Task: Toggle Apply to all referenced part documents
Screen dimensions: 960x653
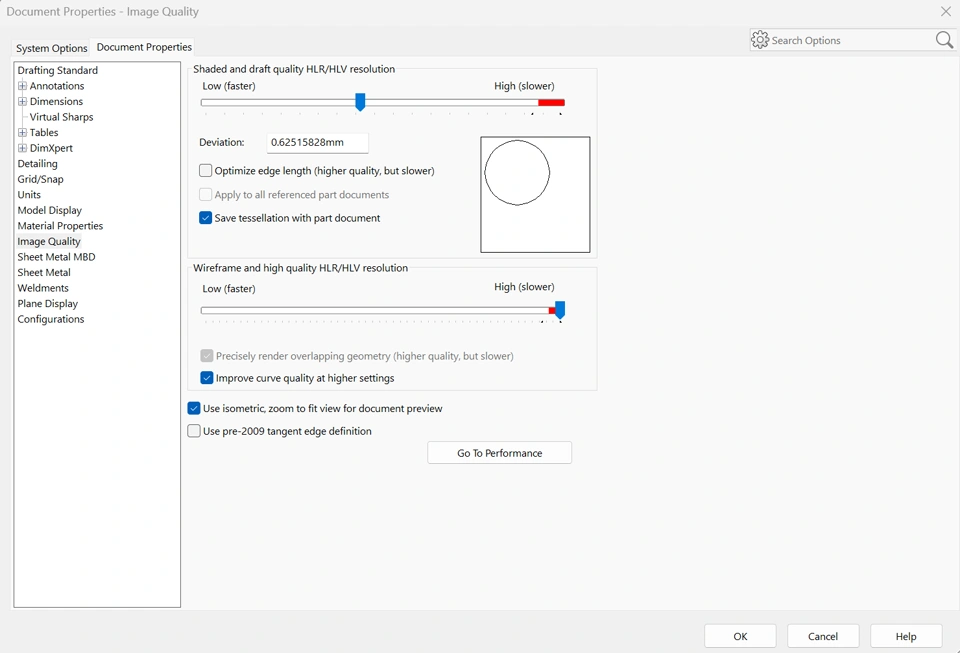Action: point(206,195)
